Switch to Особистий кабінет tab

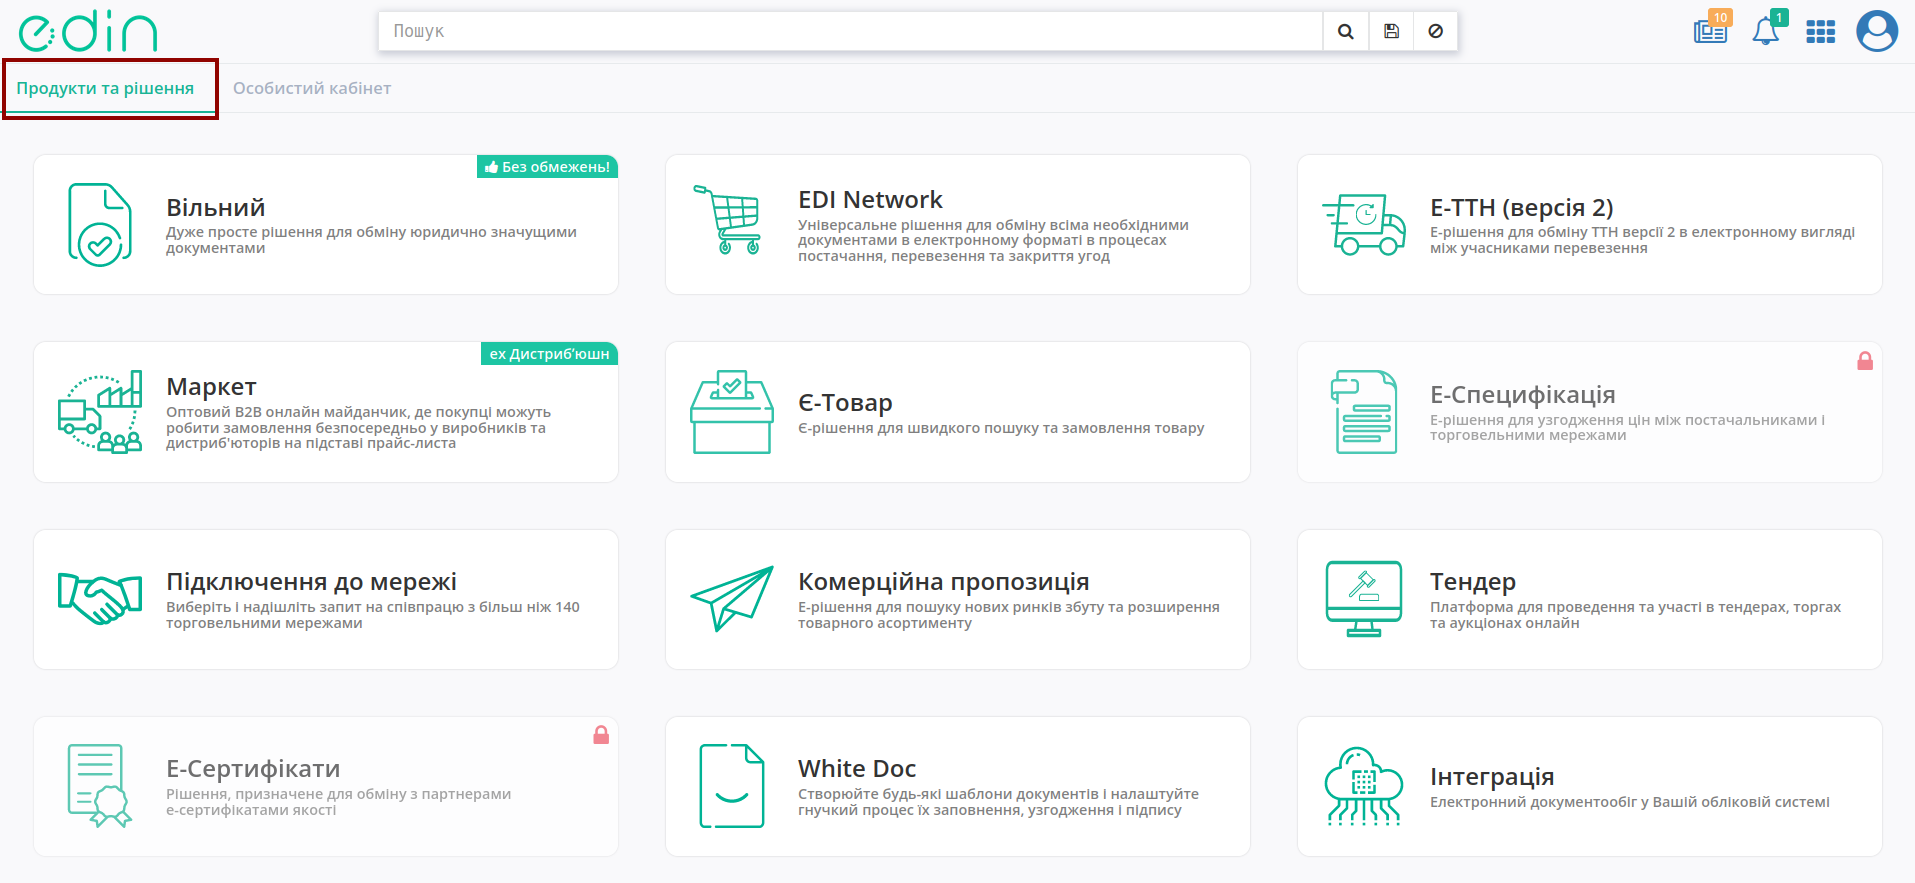click(x=312, y=88)
